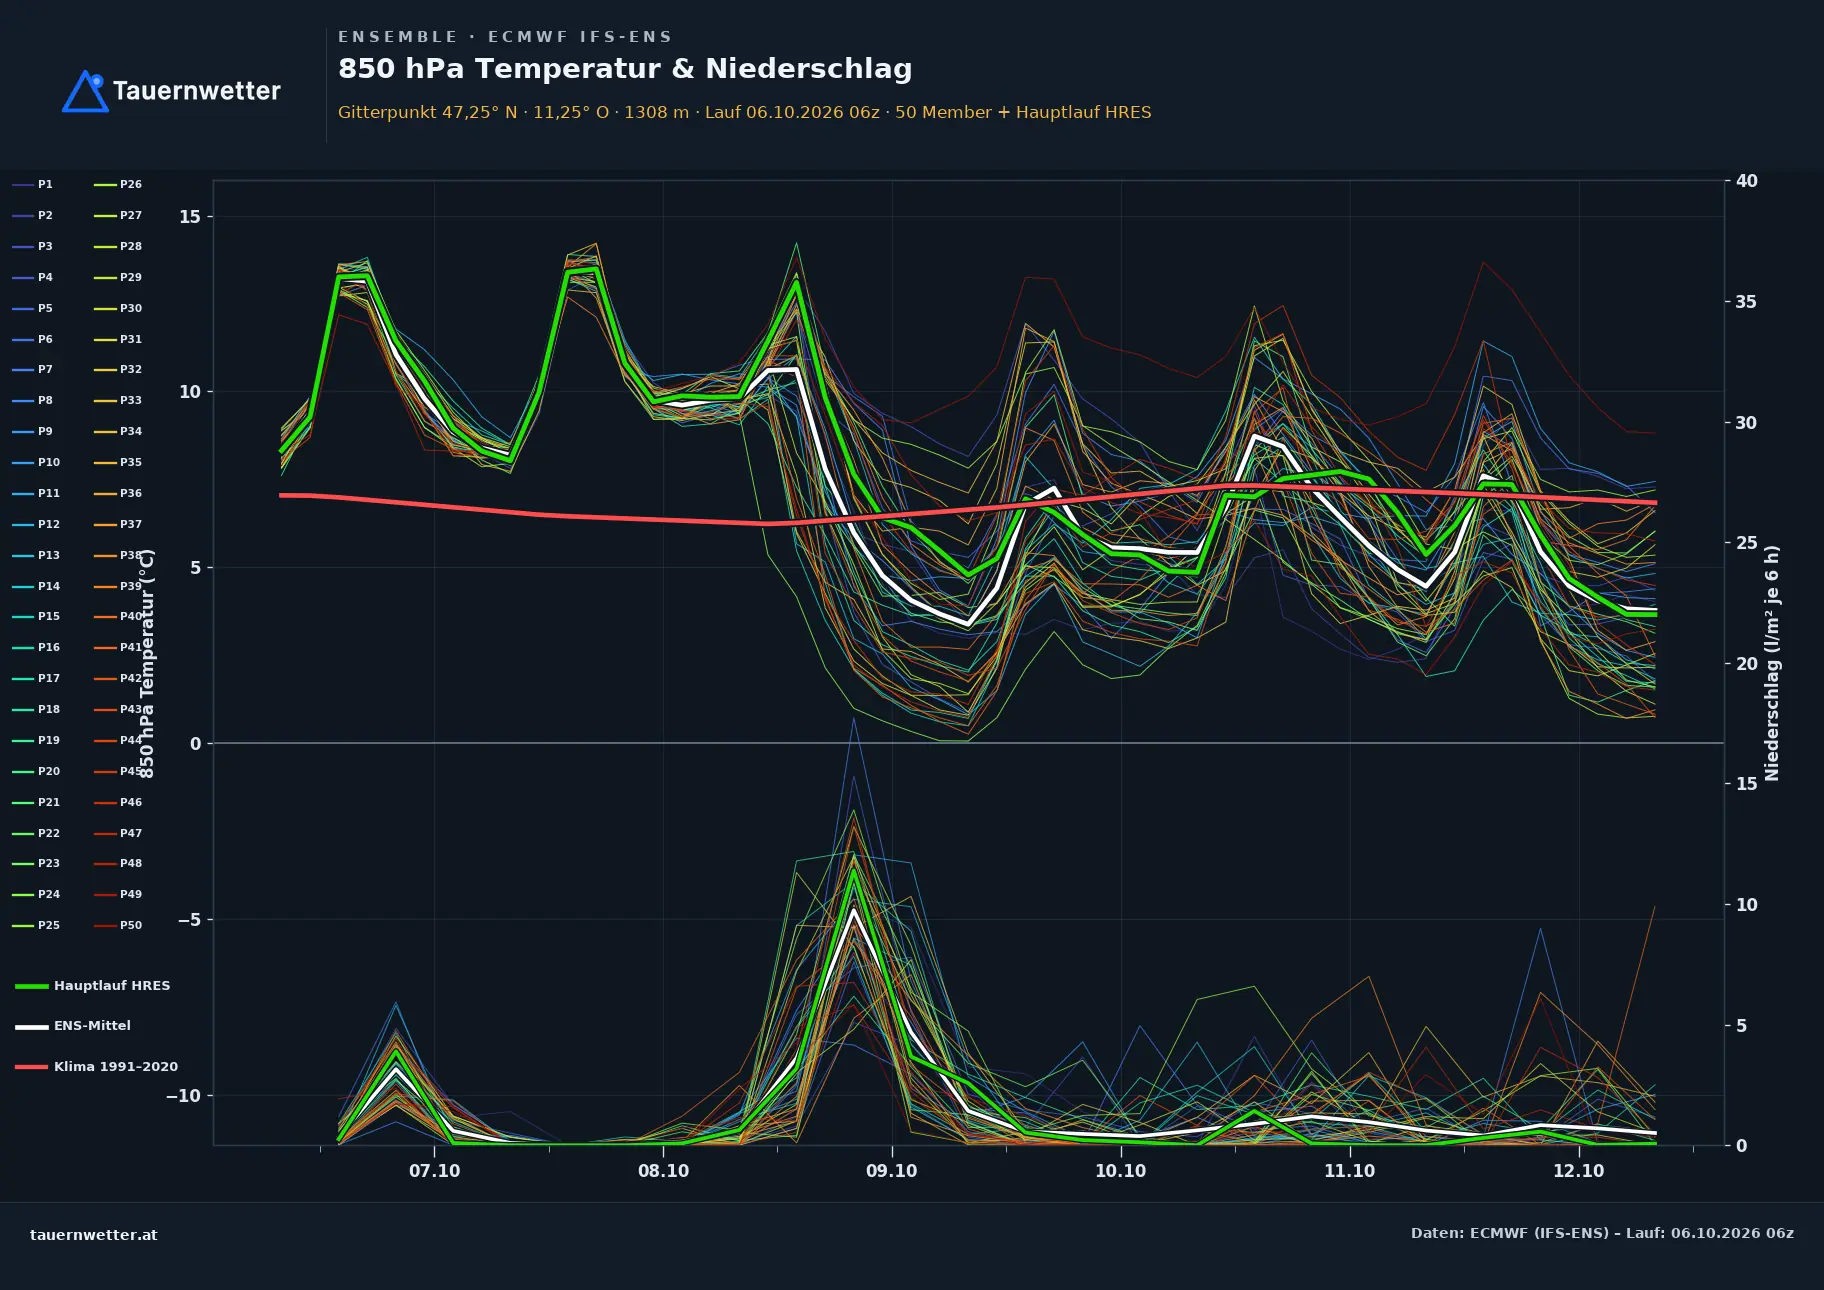Click the Tauernwetter mountain logo icon

[86, 91]
